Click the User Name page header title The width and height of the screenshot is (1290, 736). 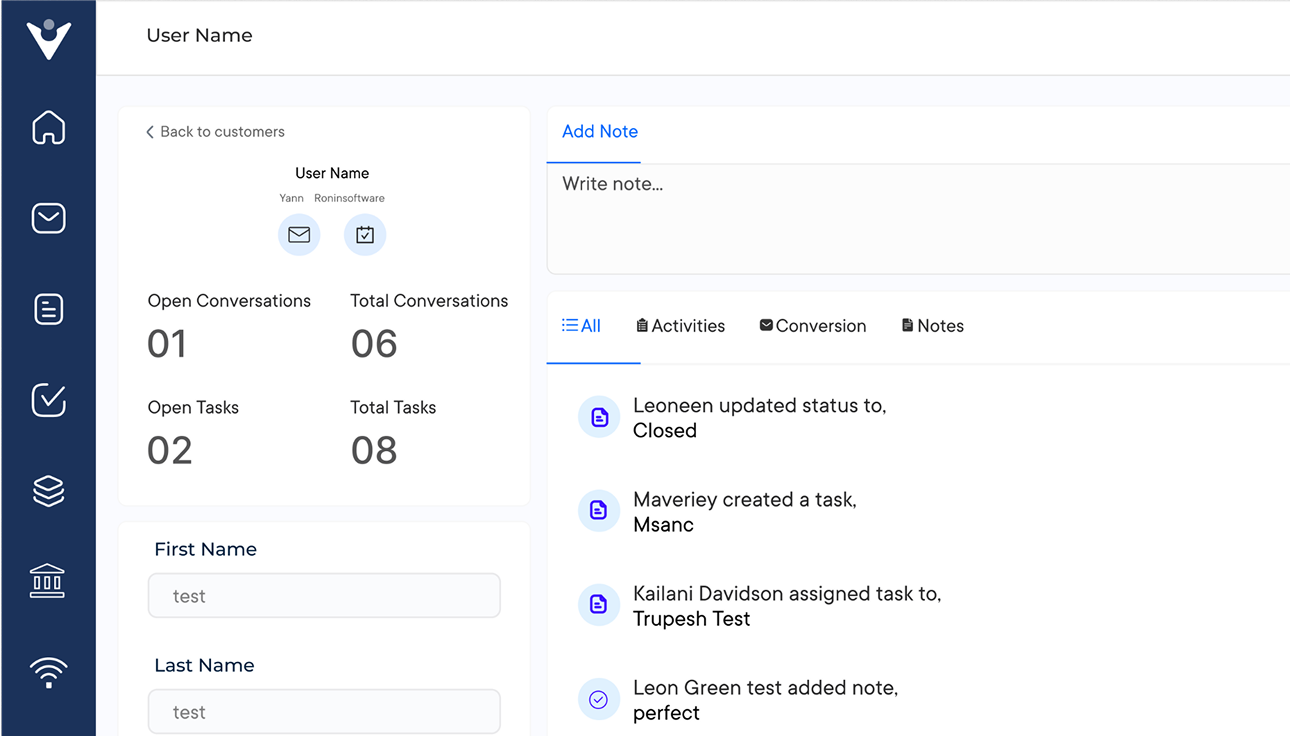click(199, 35)
